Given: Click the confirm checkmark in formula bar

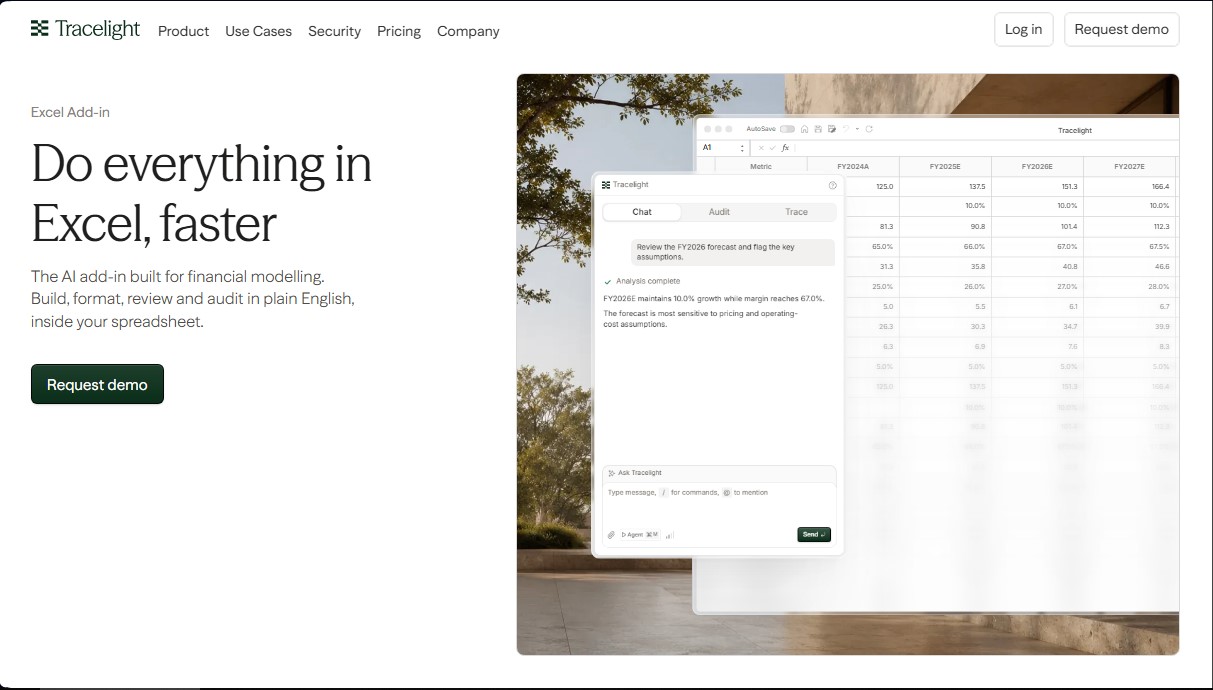Looking at the screenshot, I should (x=772, y=148).
